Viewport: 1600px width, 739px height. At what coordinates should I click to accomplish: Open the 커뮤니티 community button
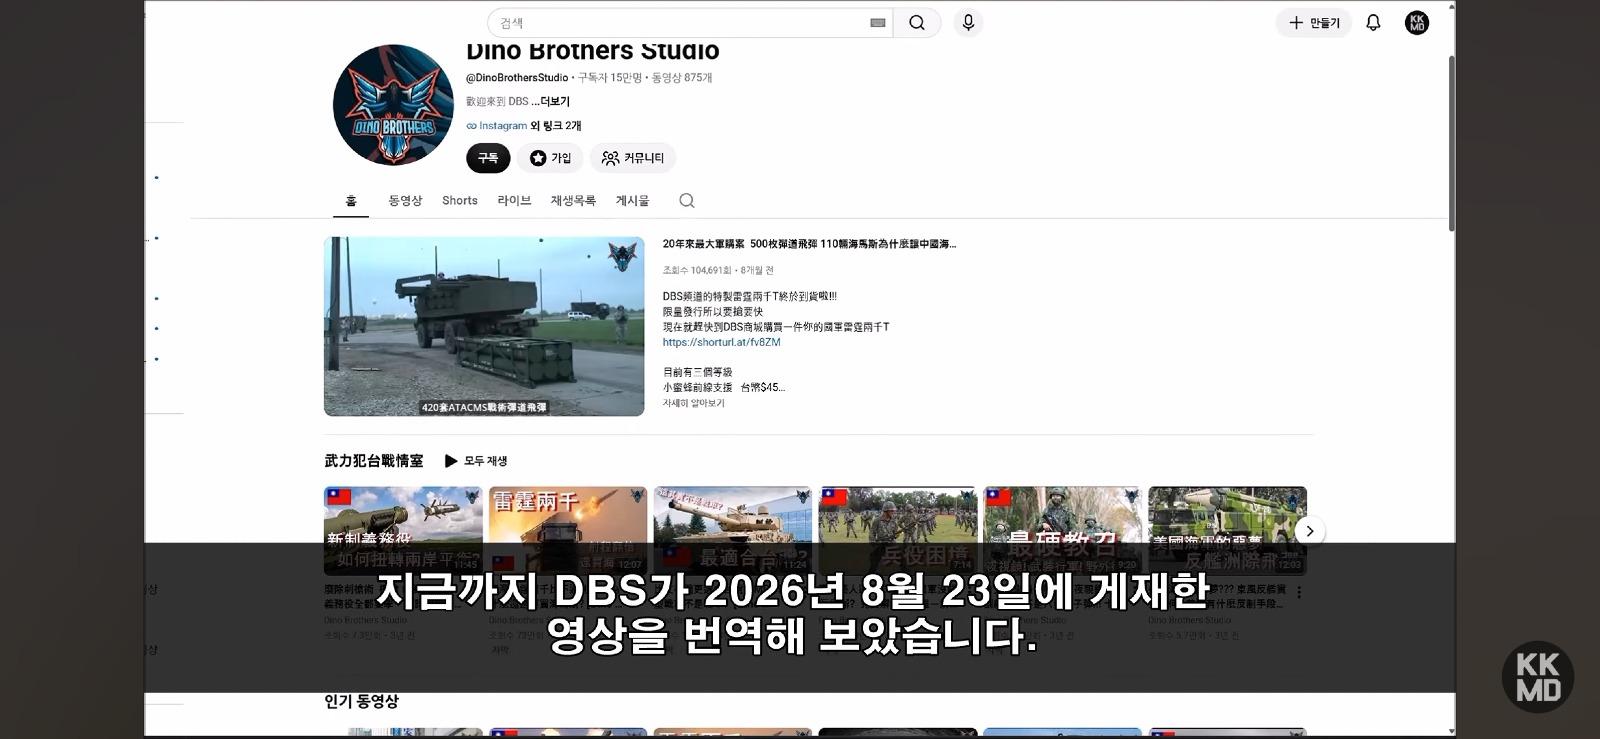633,158
